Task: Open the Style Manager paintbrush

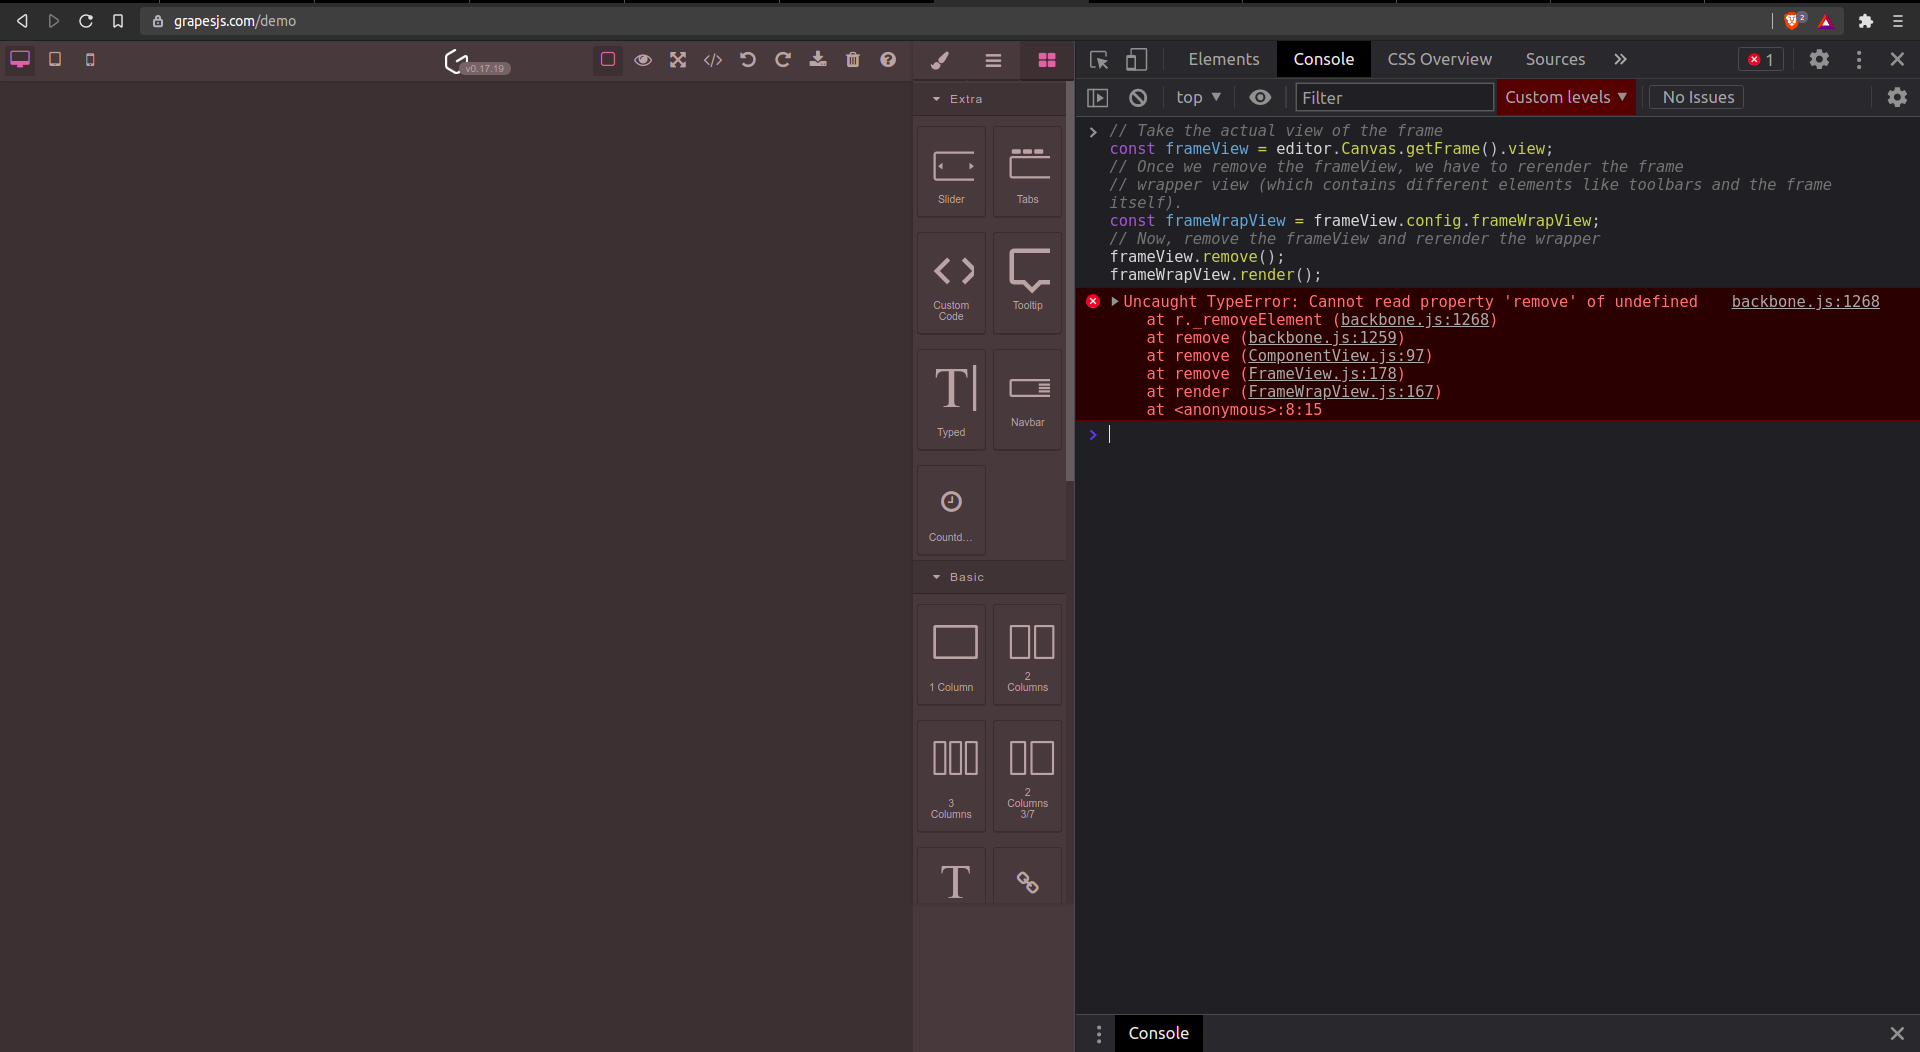Action: (939, 60)
